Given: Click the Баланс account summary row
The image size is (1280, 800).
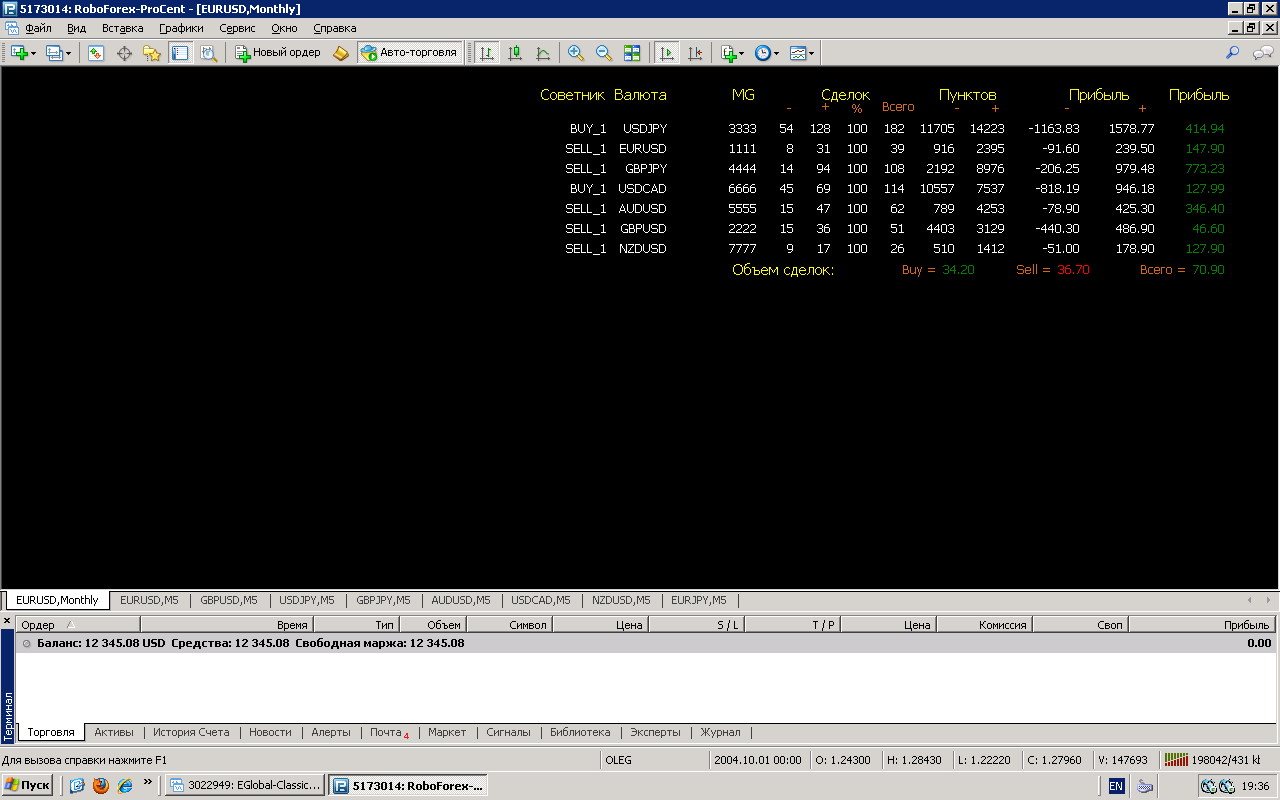Looking at the screenshot, I should tap(646, 644).
